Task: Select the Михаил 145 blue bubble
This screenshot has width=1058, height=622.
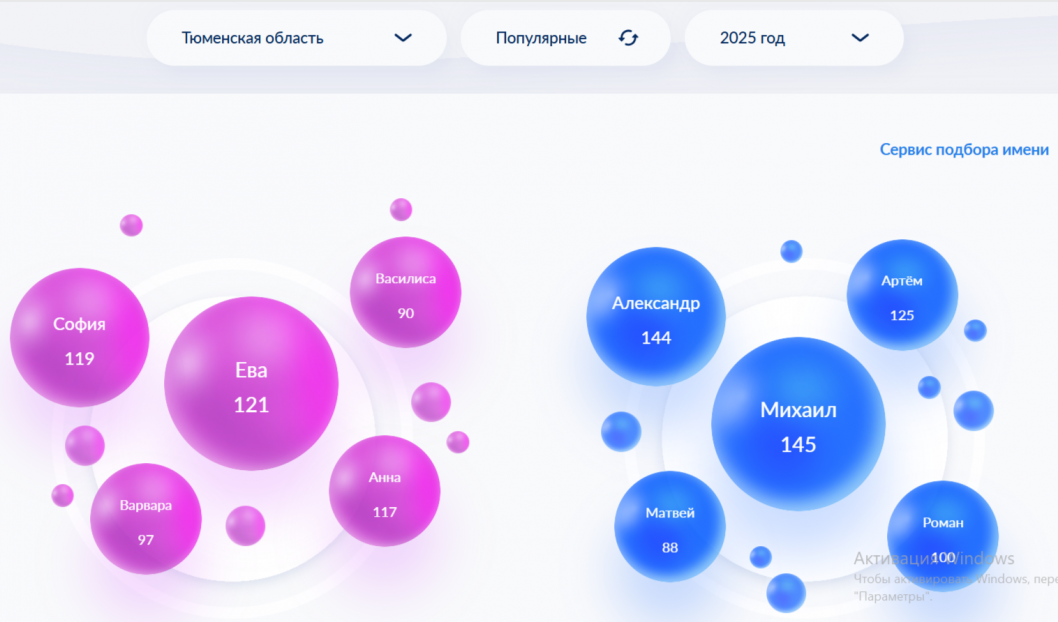Action: coord(798,424)
